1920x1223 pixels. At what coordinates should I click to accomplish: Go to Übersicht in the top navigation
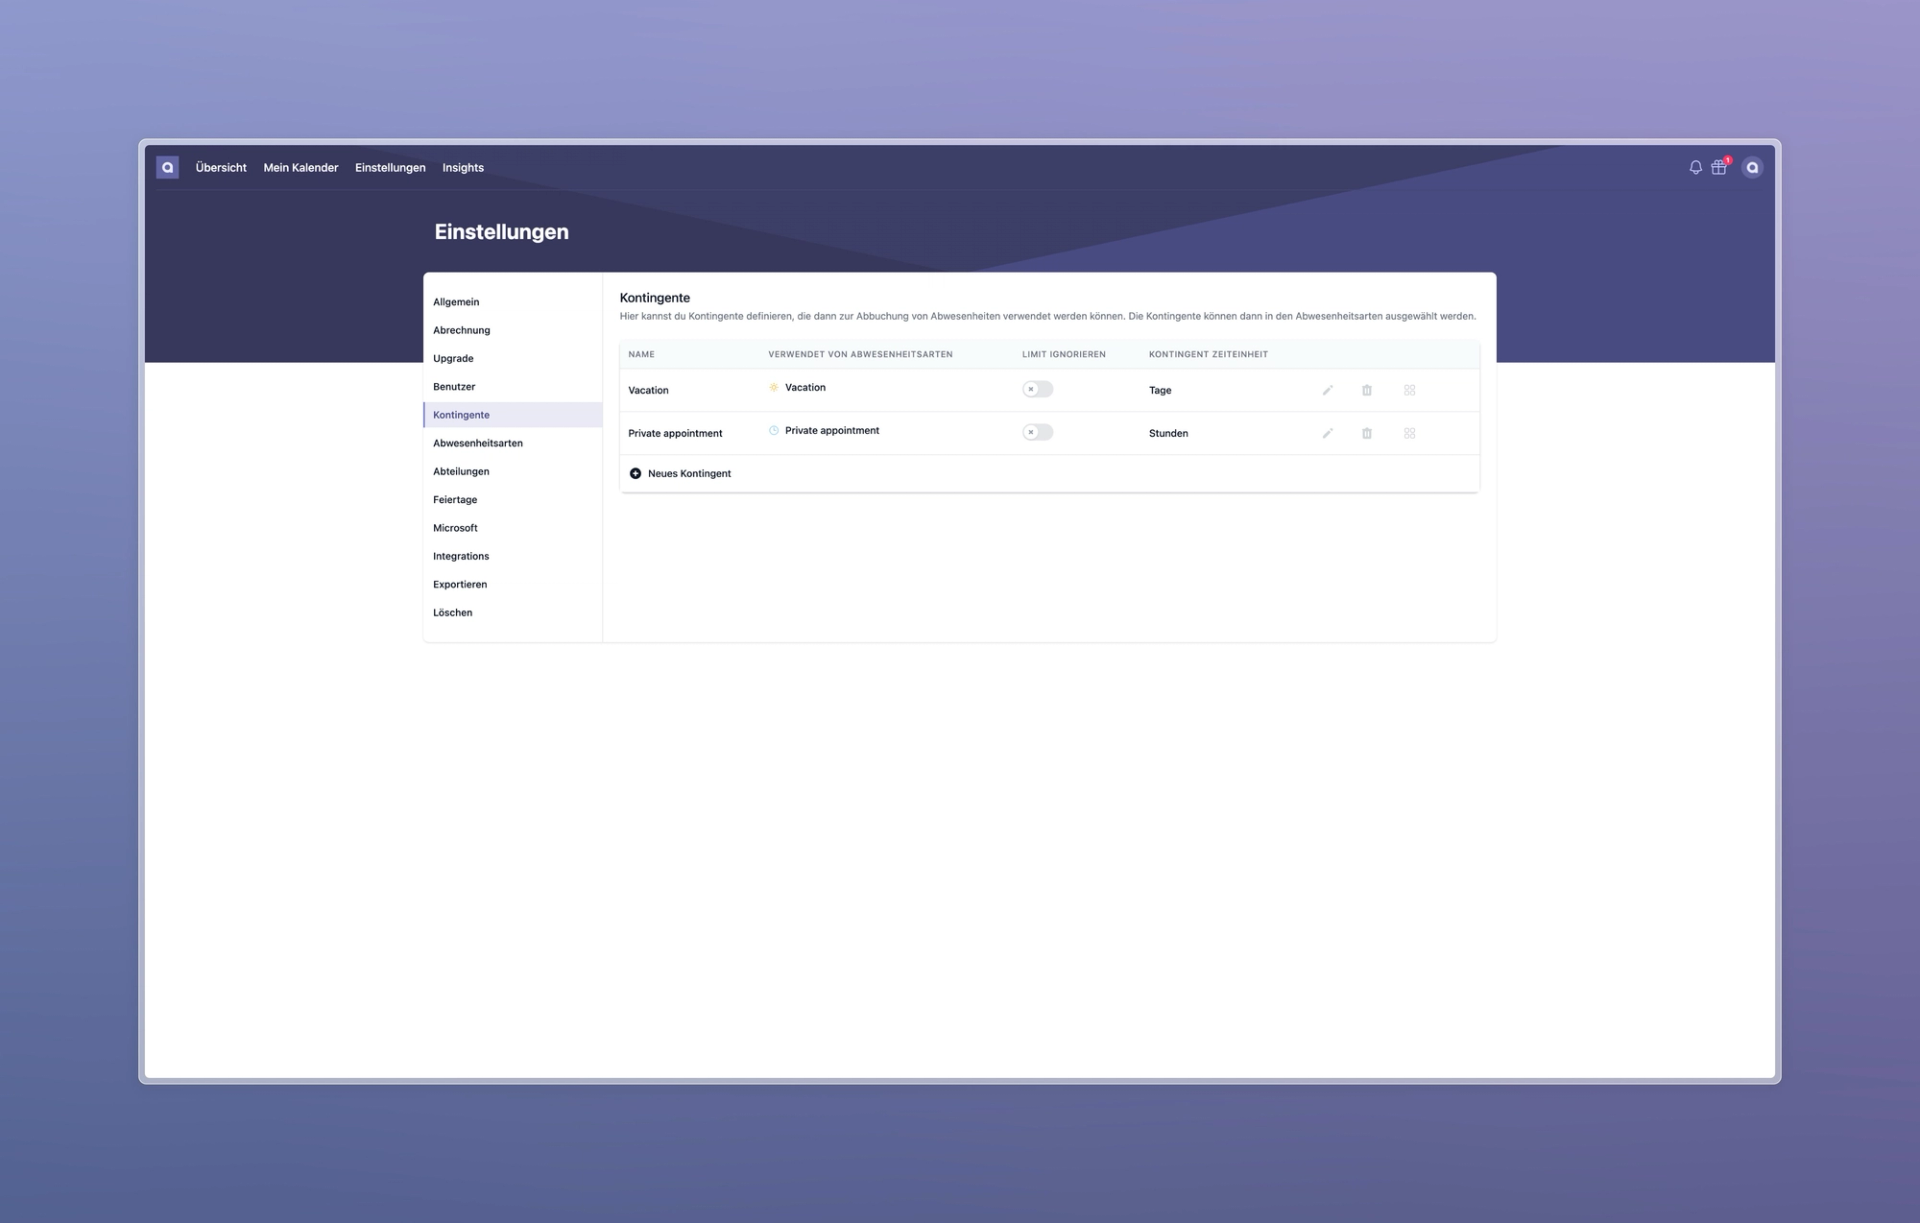221,168
